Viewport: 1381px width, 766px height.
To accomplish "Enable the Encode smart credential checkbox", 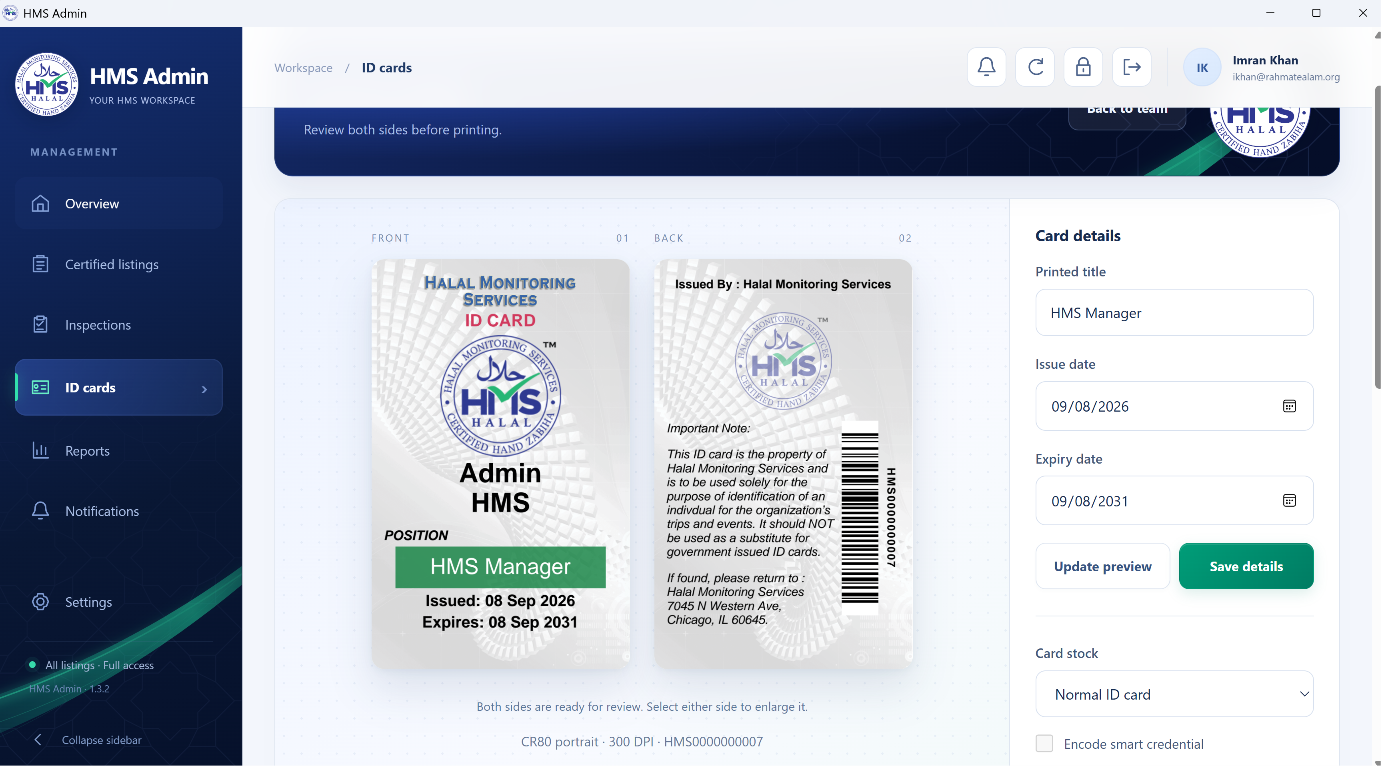I will click(1044, 743).
